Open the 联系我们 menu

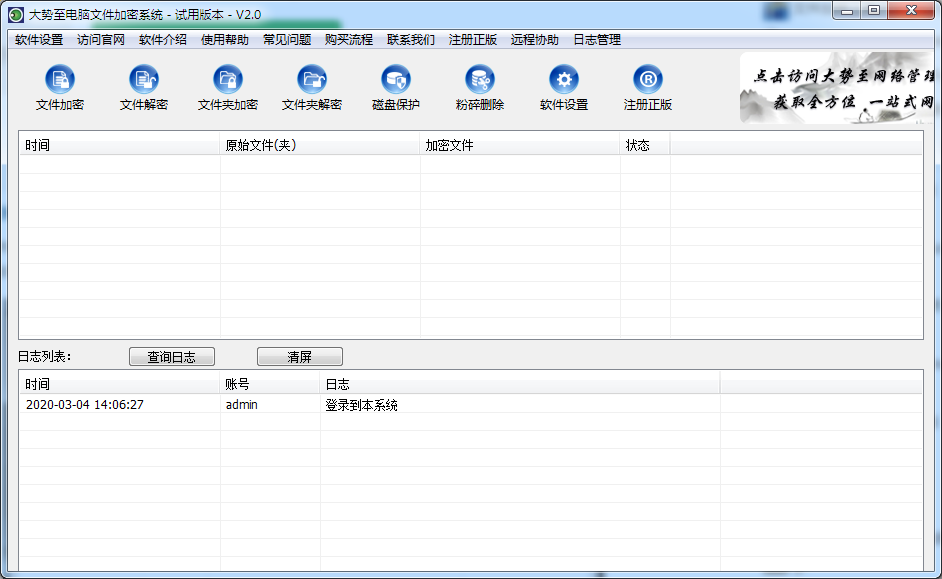411,40
